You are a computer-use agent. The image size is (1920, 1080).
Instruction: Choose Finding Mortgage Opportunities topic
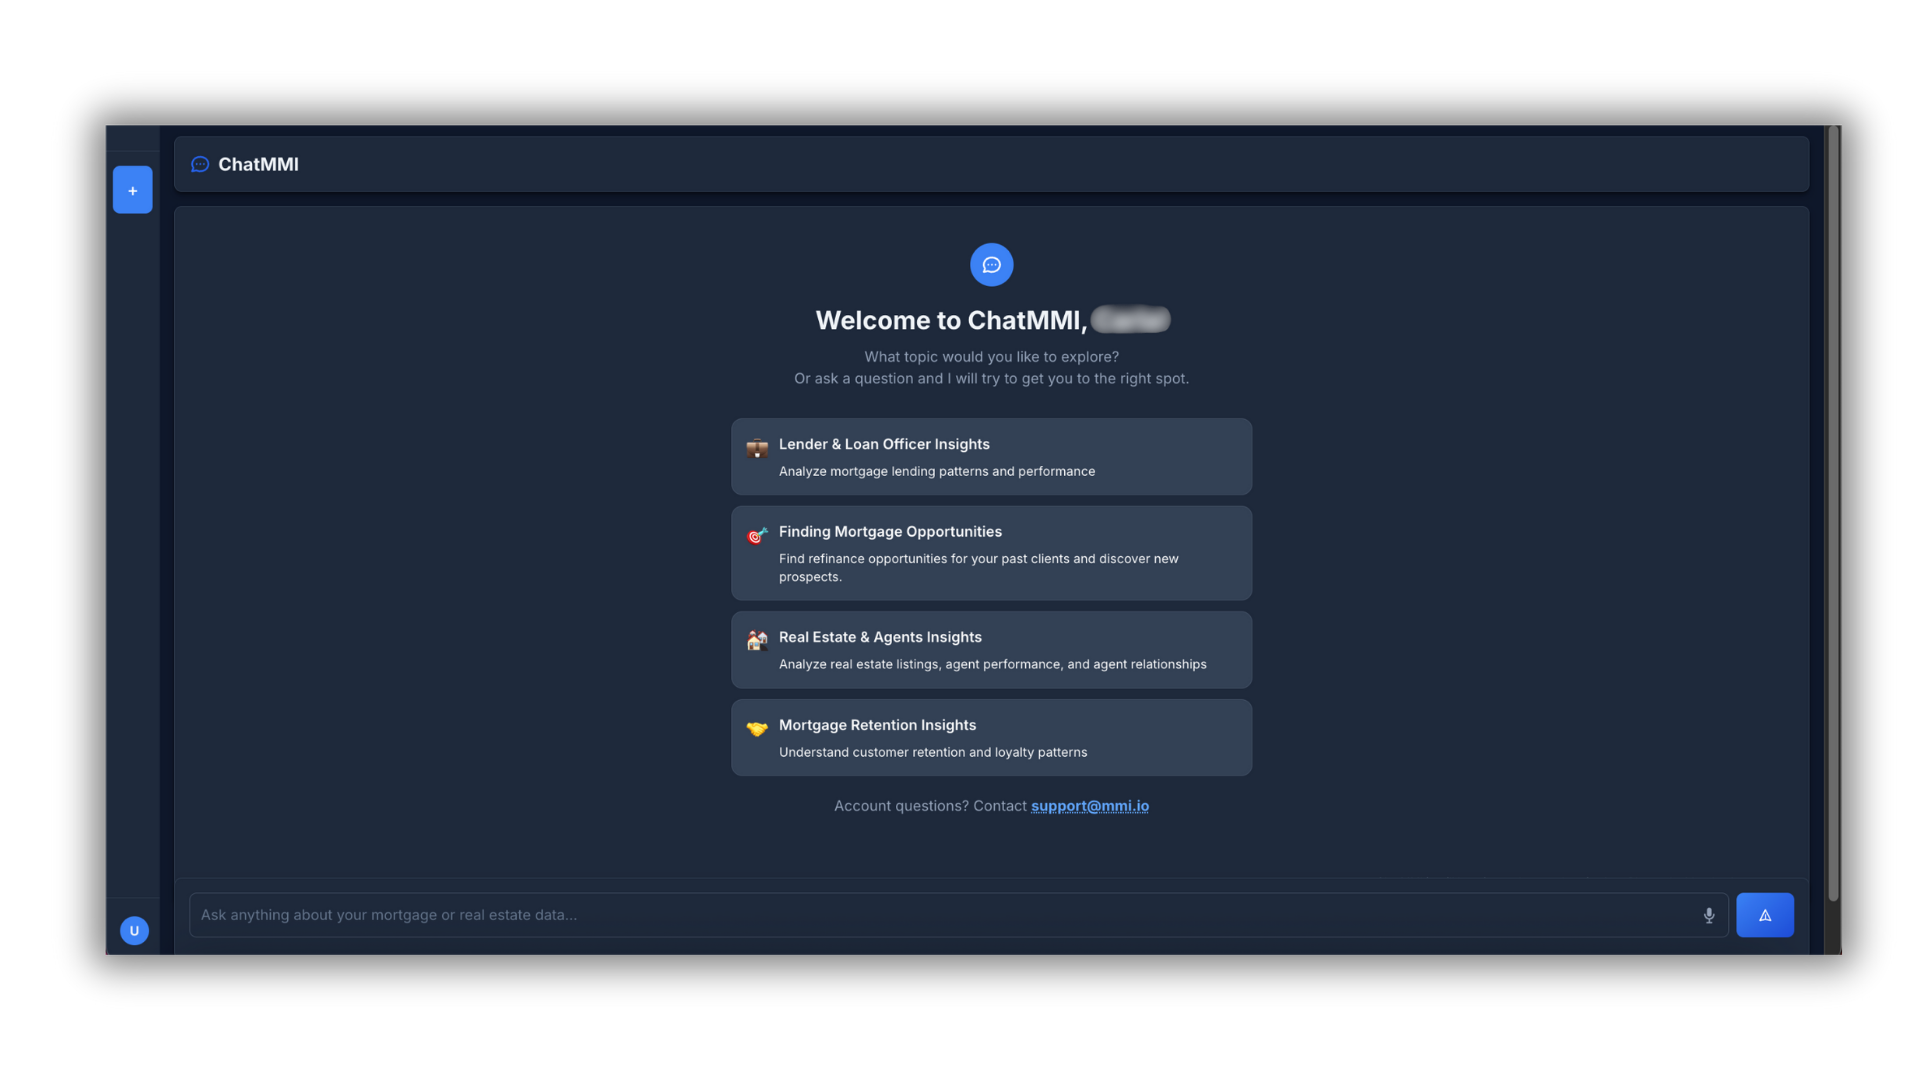(x=890, y=532)
